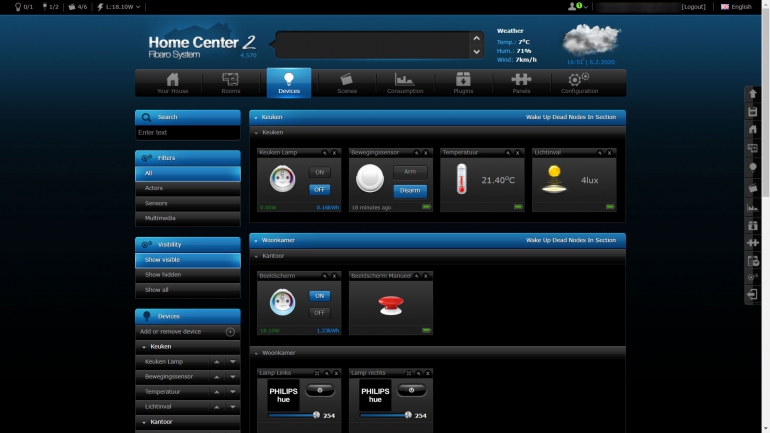Open the Plugins tab icon
This screenshot has width=770, height=433.
(463, 83)
